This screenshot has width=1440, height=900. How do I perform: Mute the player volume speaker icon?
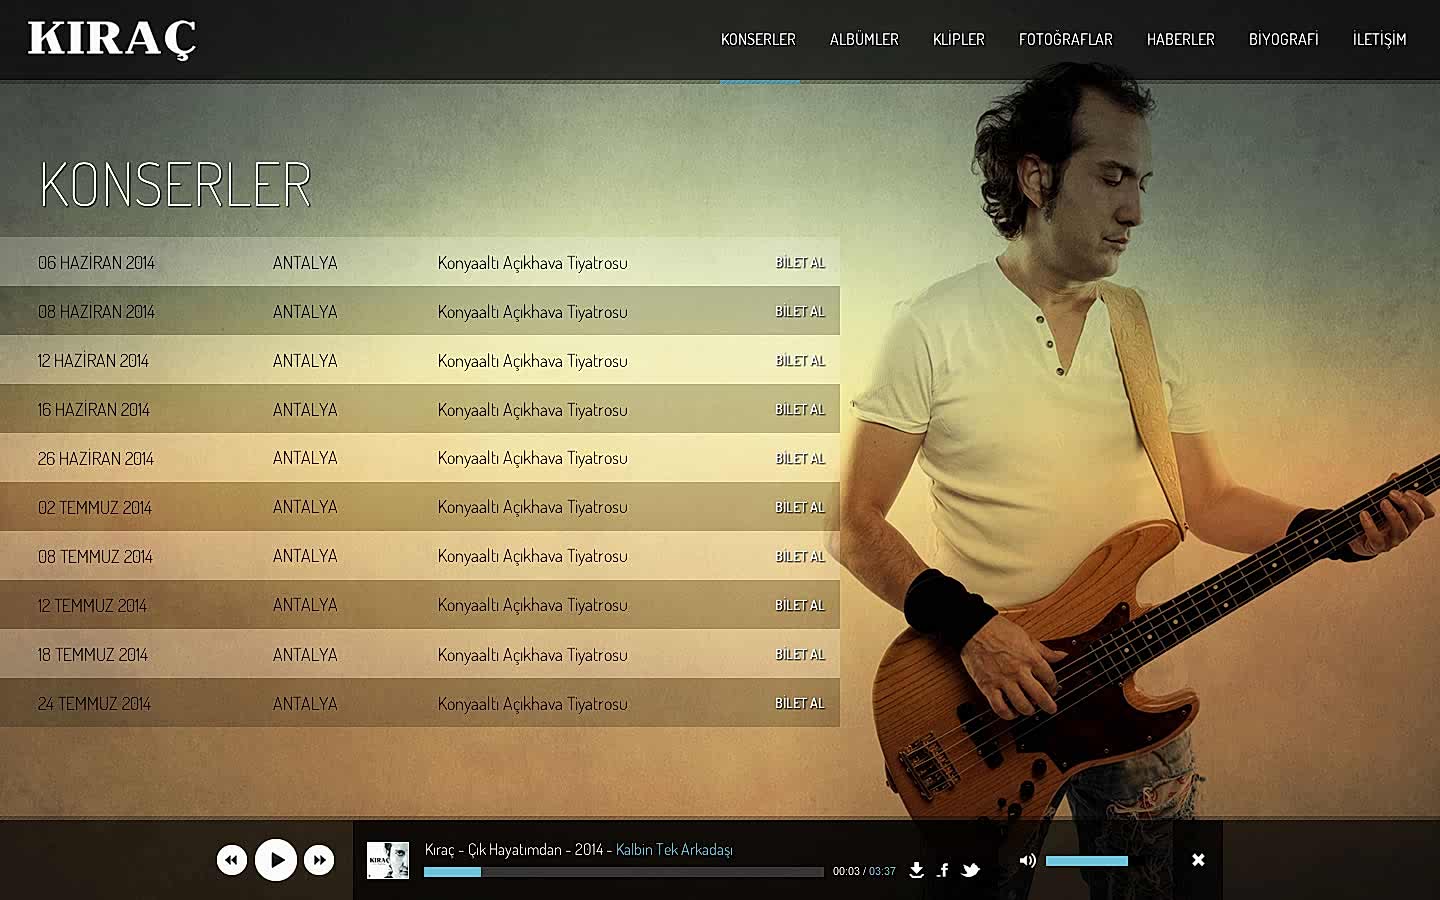pyautogui.click(x=1027, y=860)
